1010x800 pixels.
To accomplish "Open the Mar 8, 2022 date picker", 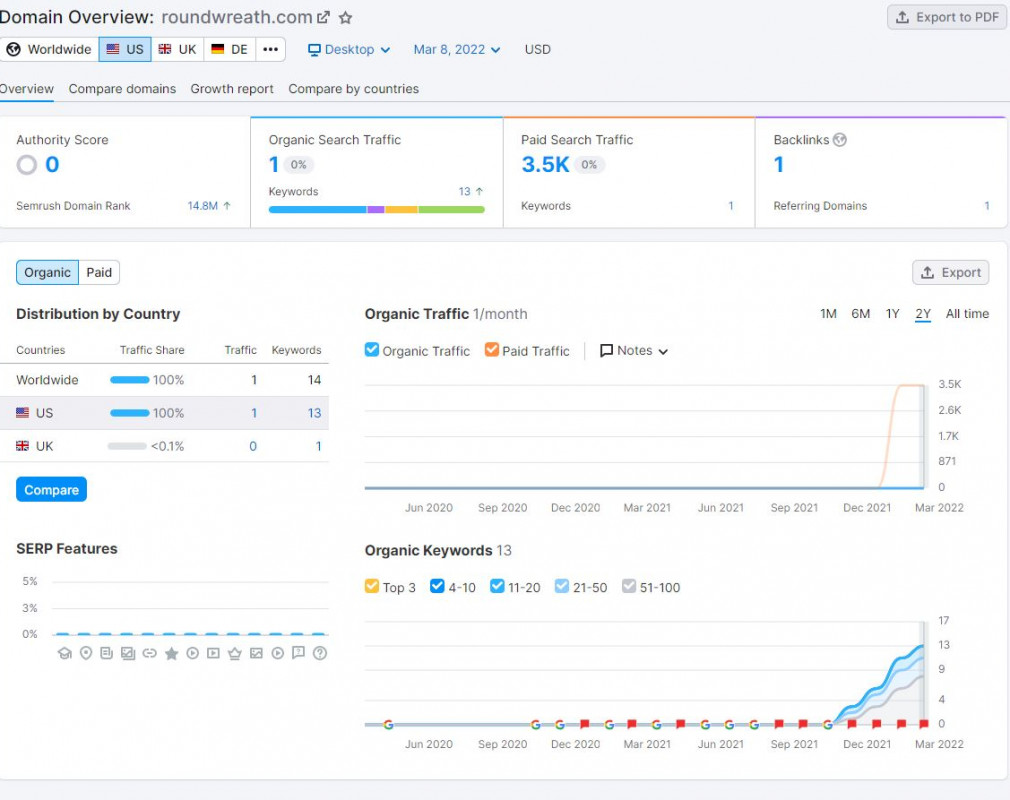I will pos(457,48).
